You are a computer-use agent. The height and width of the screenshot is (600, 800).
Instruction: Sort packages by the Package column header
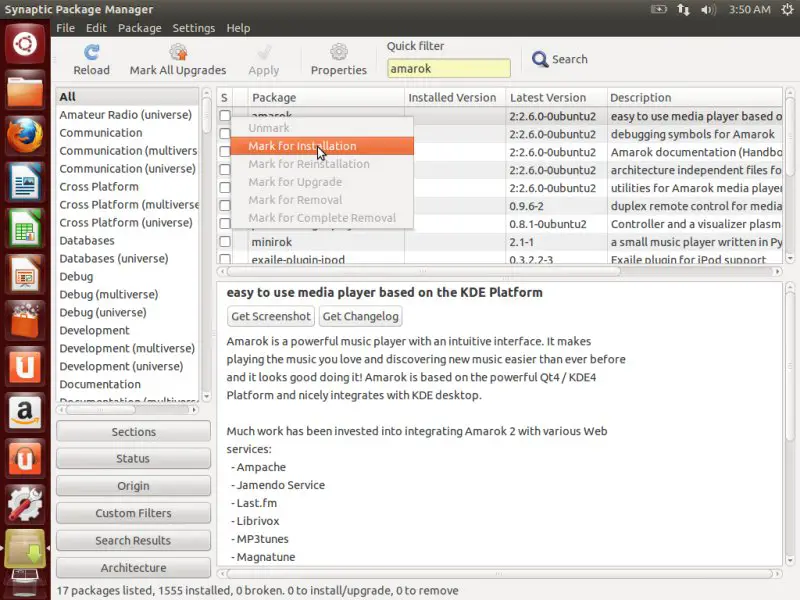327,97
